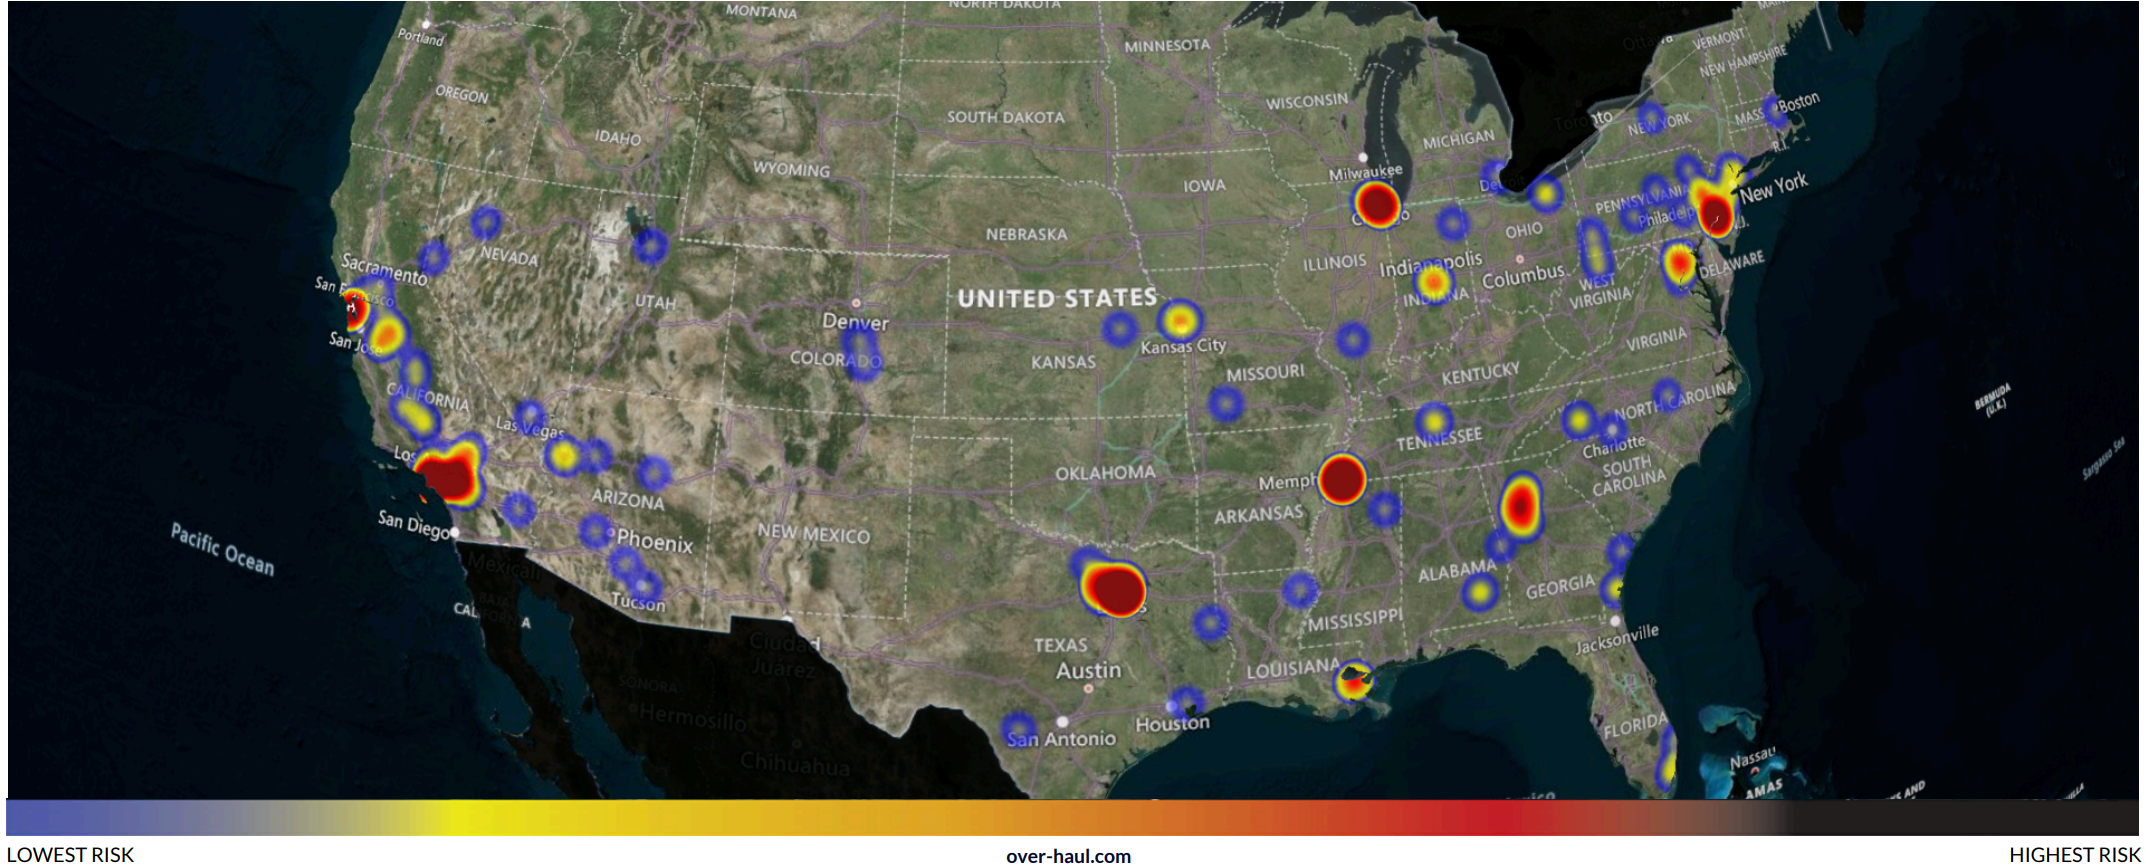Click the FLORIDA state label
Image resolution: width=2146 pixels, height=868 pixels.
pyautogui.click(x=1635, y=725)
